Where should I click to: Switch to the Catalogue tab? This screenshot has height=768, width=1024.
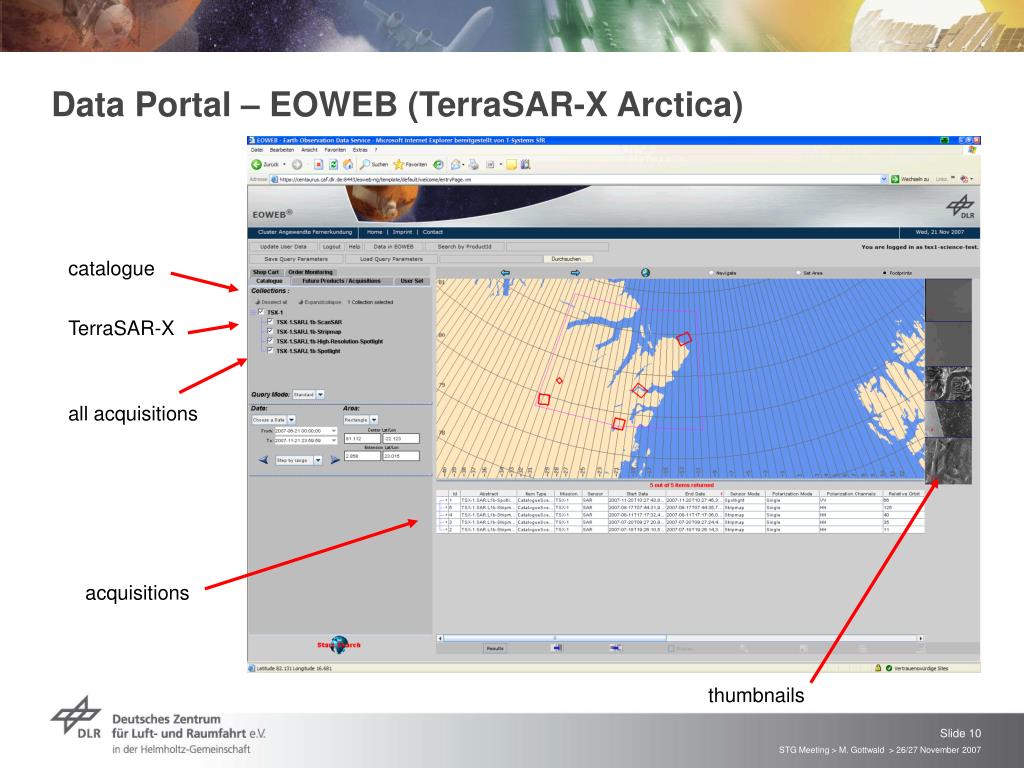(269, 281)
